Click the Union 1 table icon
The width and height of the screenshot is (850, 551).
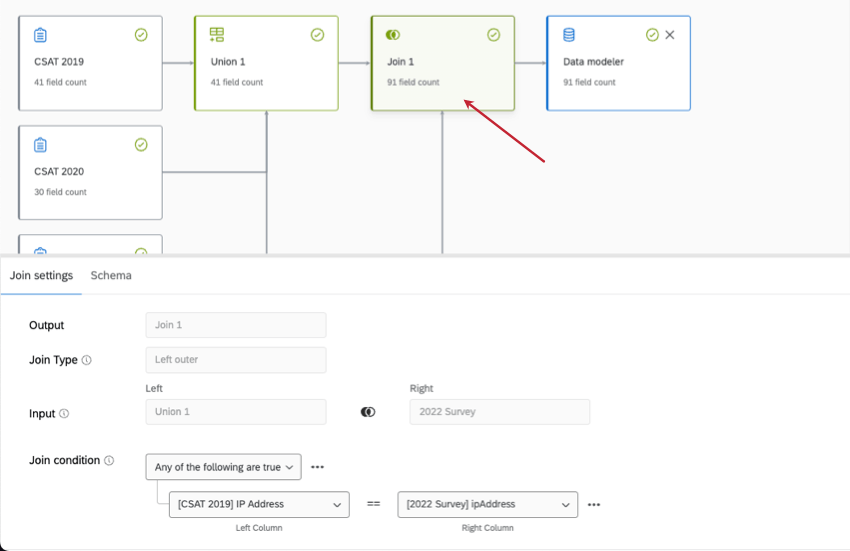[x=216, y=35]
